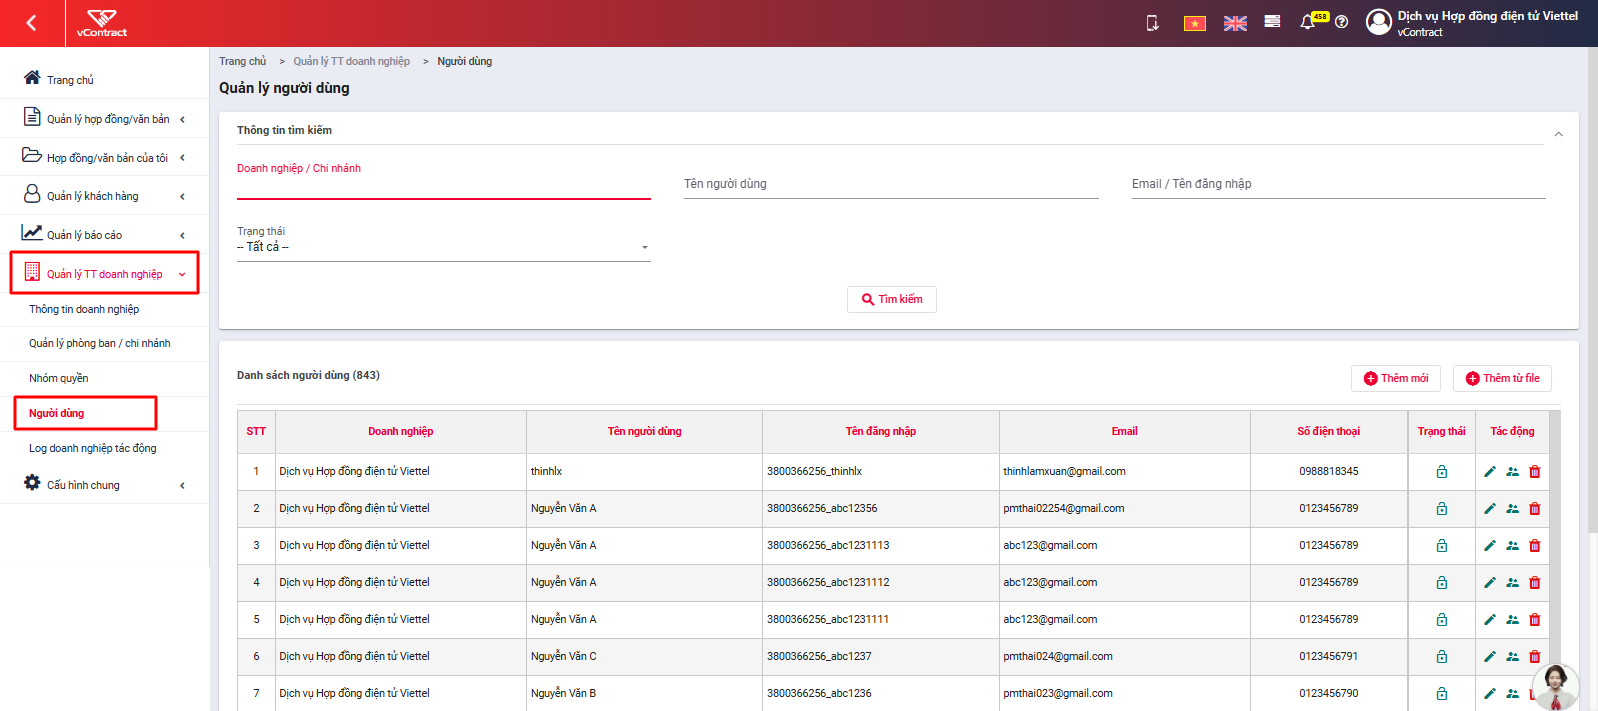Click the Thêm mới button
This screenshot has width=1598, height=711.
[x=1396, y=379]
